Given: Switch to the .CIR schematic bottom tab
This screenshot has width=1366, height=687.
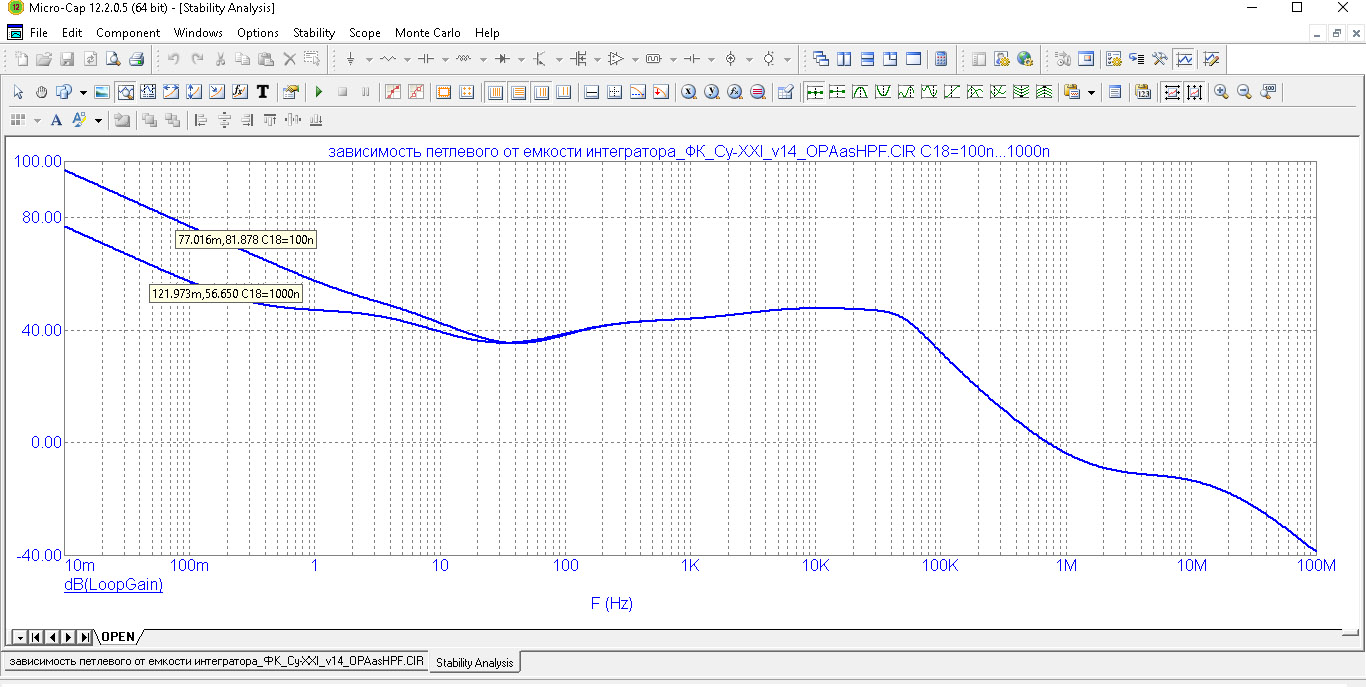Looking at the screenshot, I should 216,662.
